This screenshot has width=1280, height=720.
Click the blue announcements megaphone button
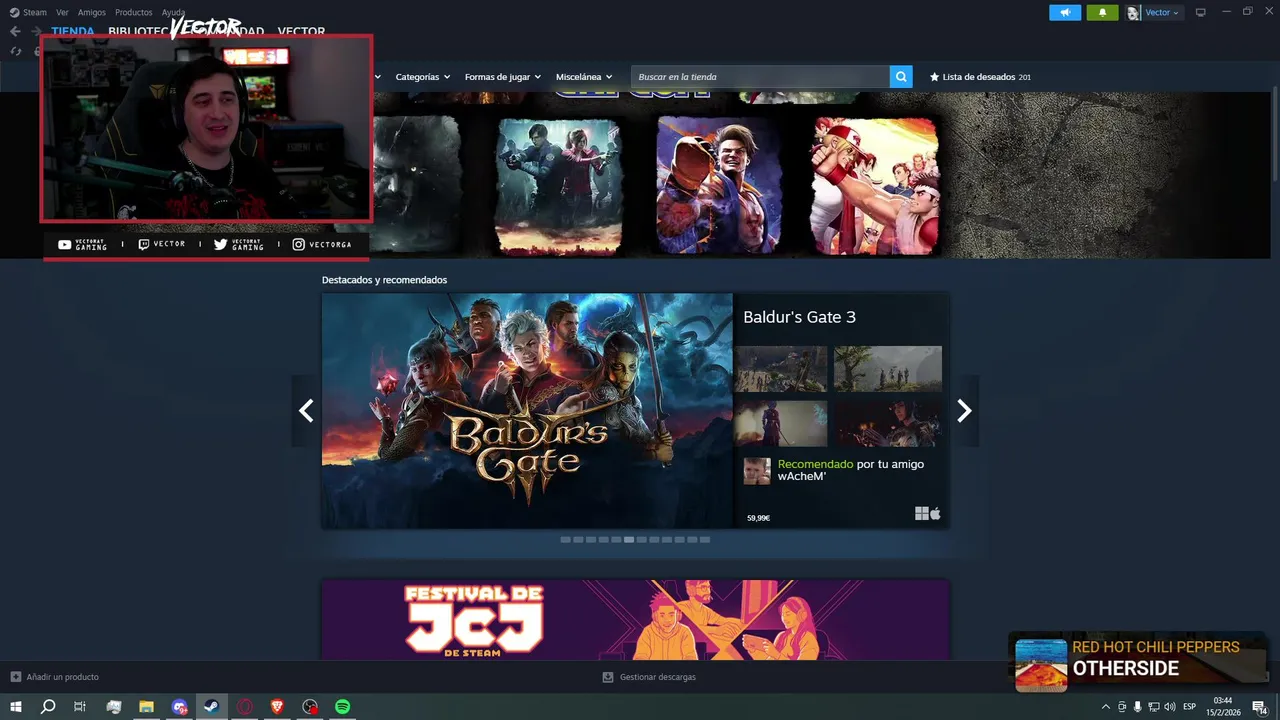tap(1065, 13)
